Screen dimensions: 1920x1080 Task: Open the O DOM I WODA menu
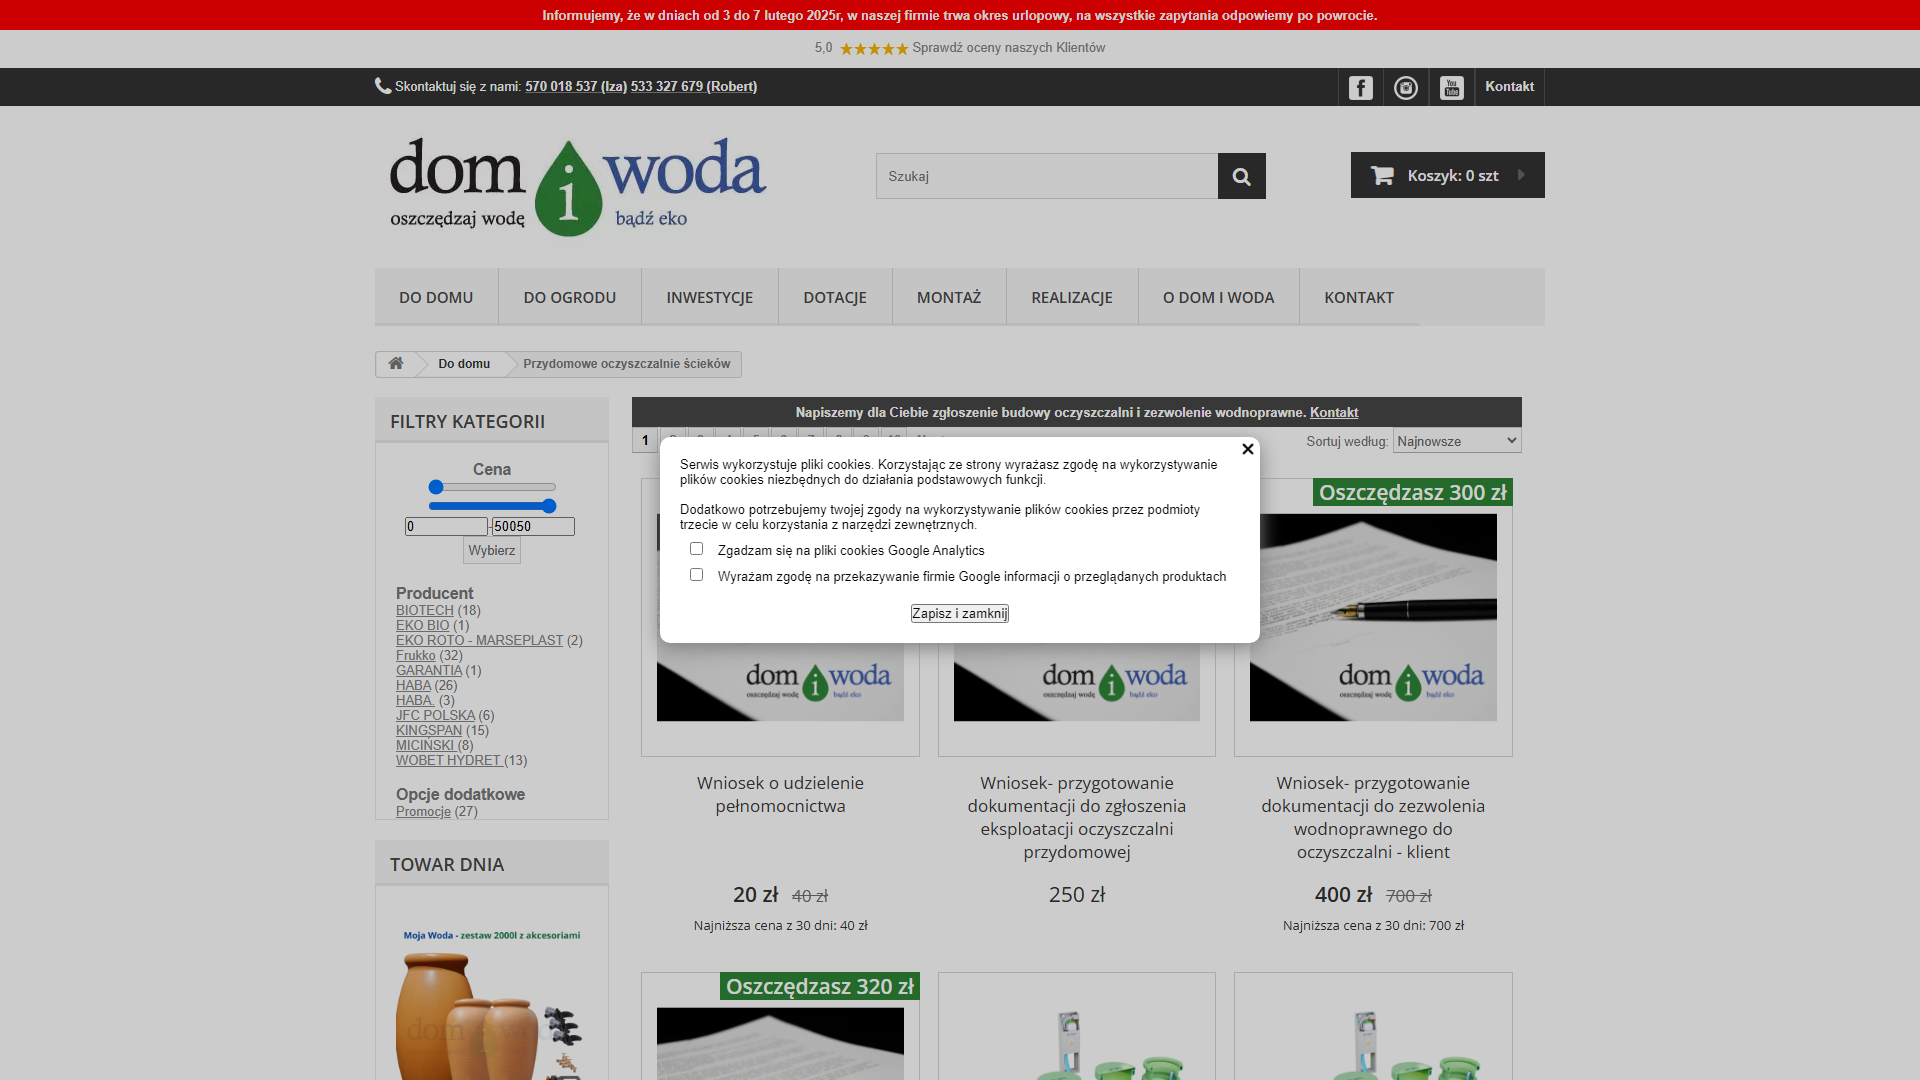1218,297
